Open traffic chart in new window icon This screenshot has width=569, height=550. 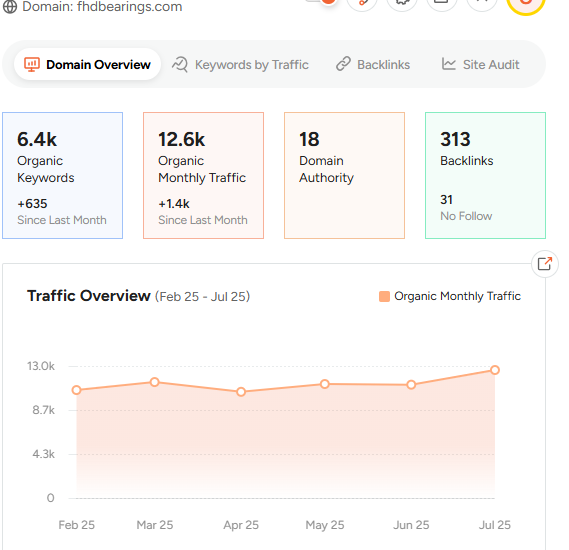click(544, 264)
